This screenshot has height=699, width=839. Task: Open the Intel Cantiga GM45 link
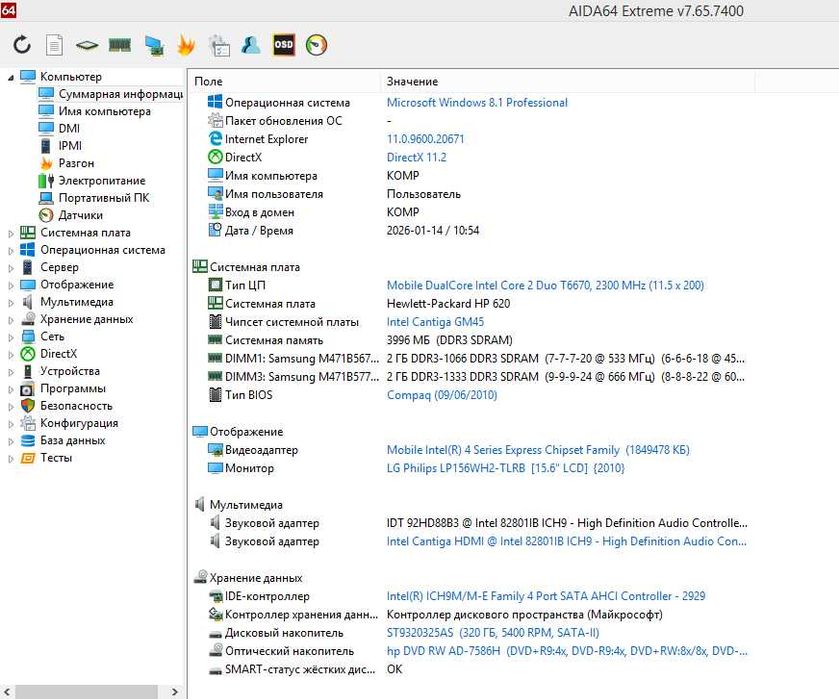click(435, 322)
